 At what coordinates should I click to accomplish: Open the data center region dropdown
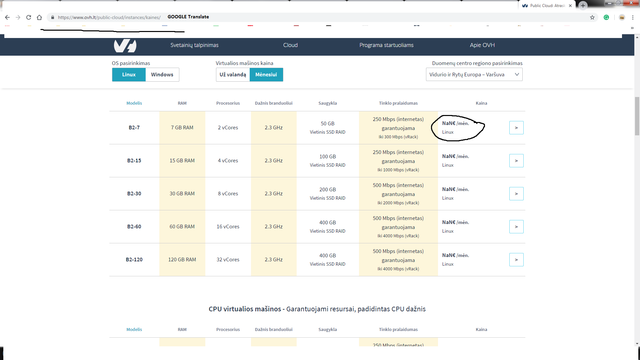(474, 75)
